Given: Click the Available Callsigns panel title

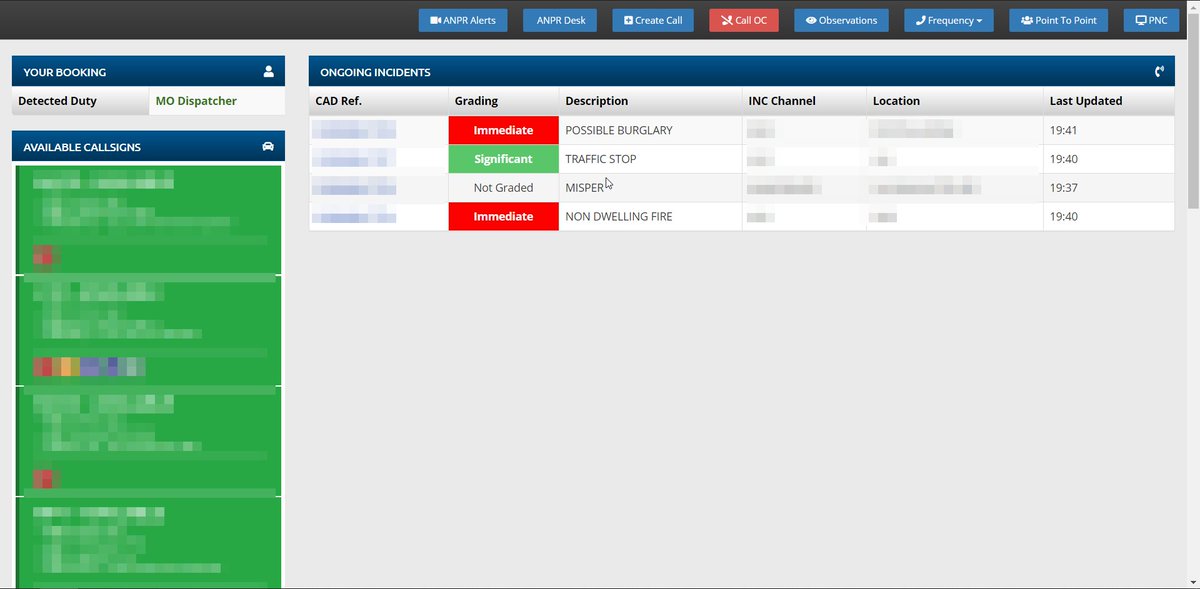Looking at the screenshot, I should [82, 147].
